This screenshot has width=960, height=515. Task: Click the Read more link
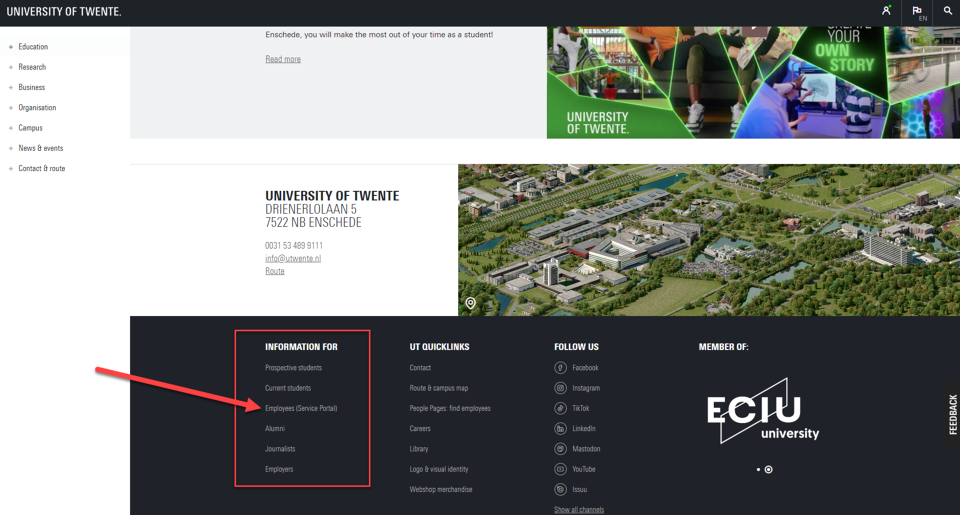point(283,59)
